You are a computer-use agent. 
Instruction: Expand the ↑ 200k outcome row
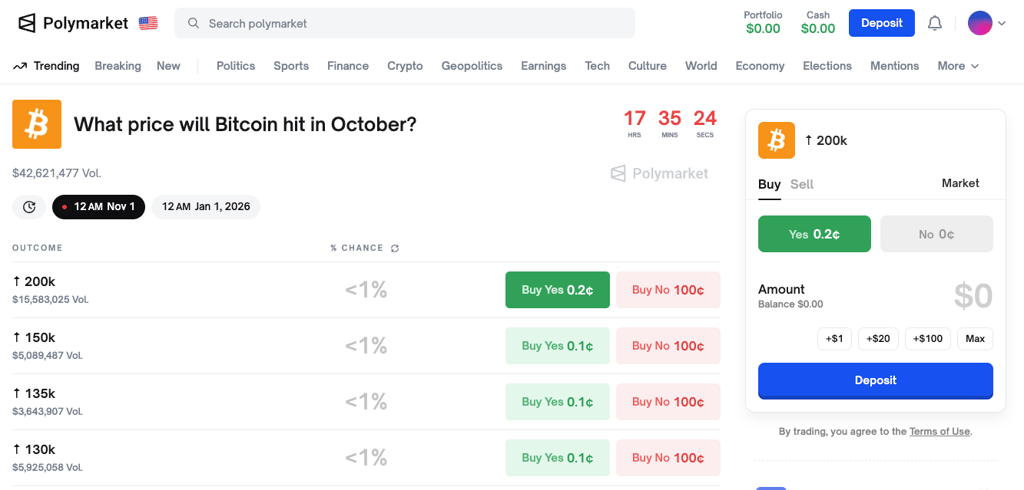(366, 289)
